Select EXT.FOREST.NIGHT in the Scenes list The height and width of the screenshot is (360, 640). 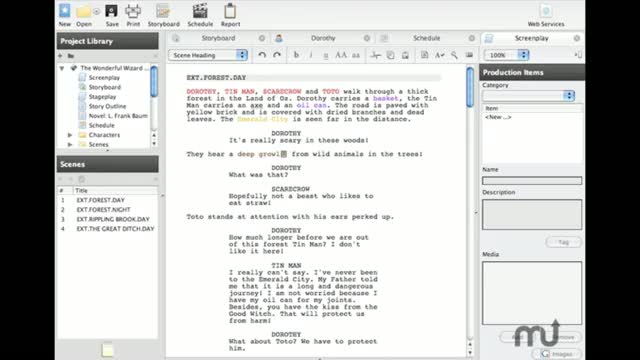(x=103, y=209)
